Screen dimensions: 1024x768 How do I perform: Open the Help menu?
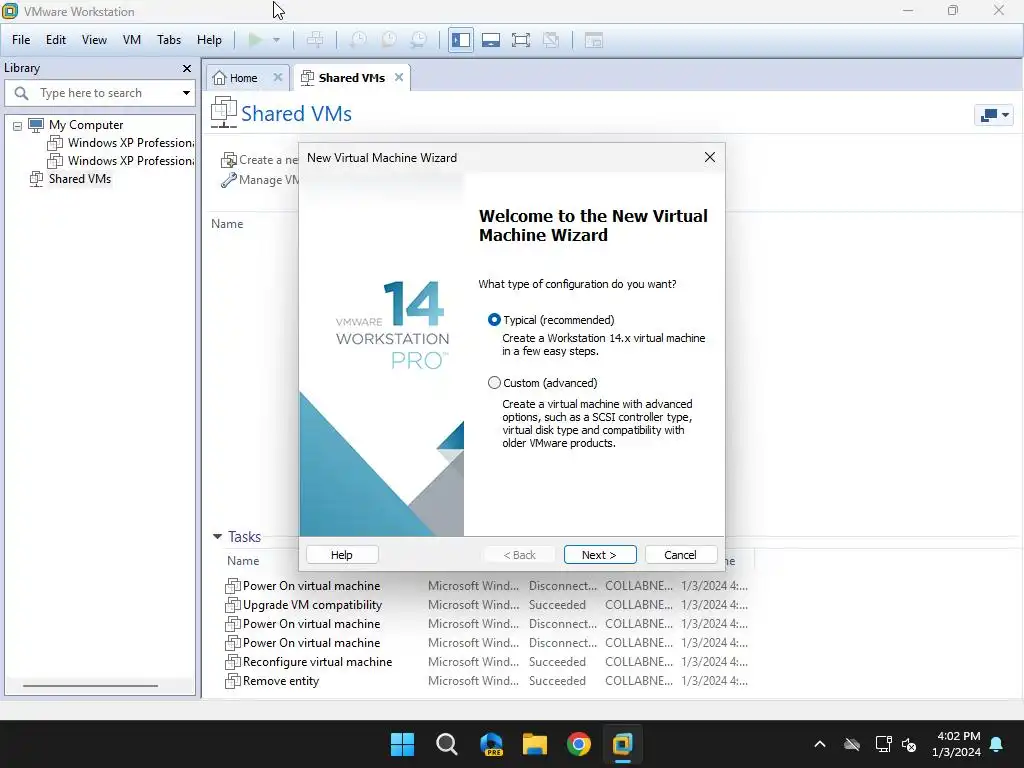point(210,40)
